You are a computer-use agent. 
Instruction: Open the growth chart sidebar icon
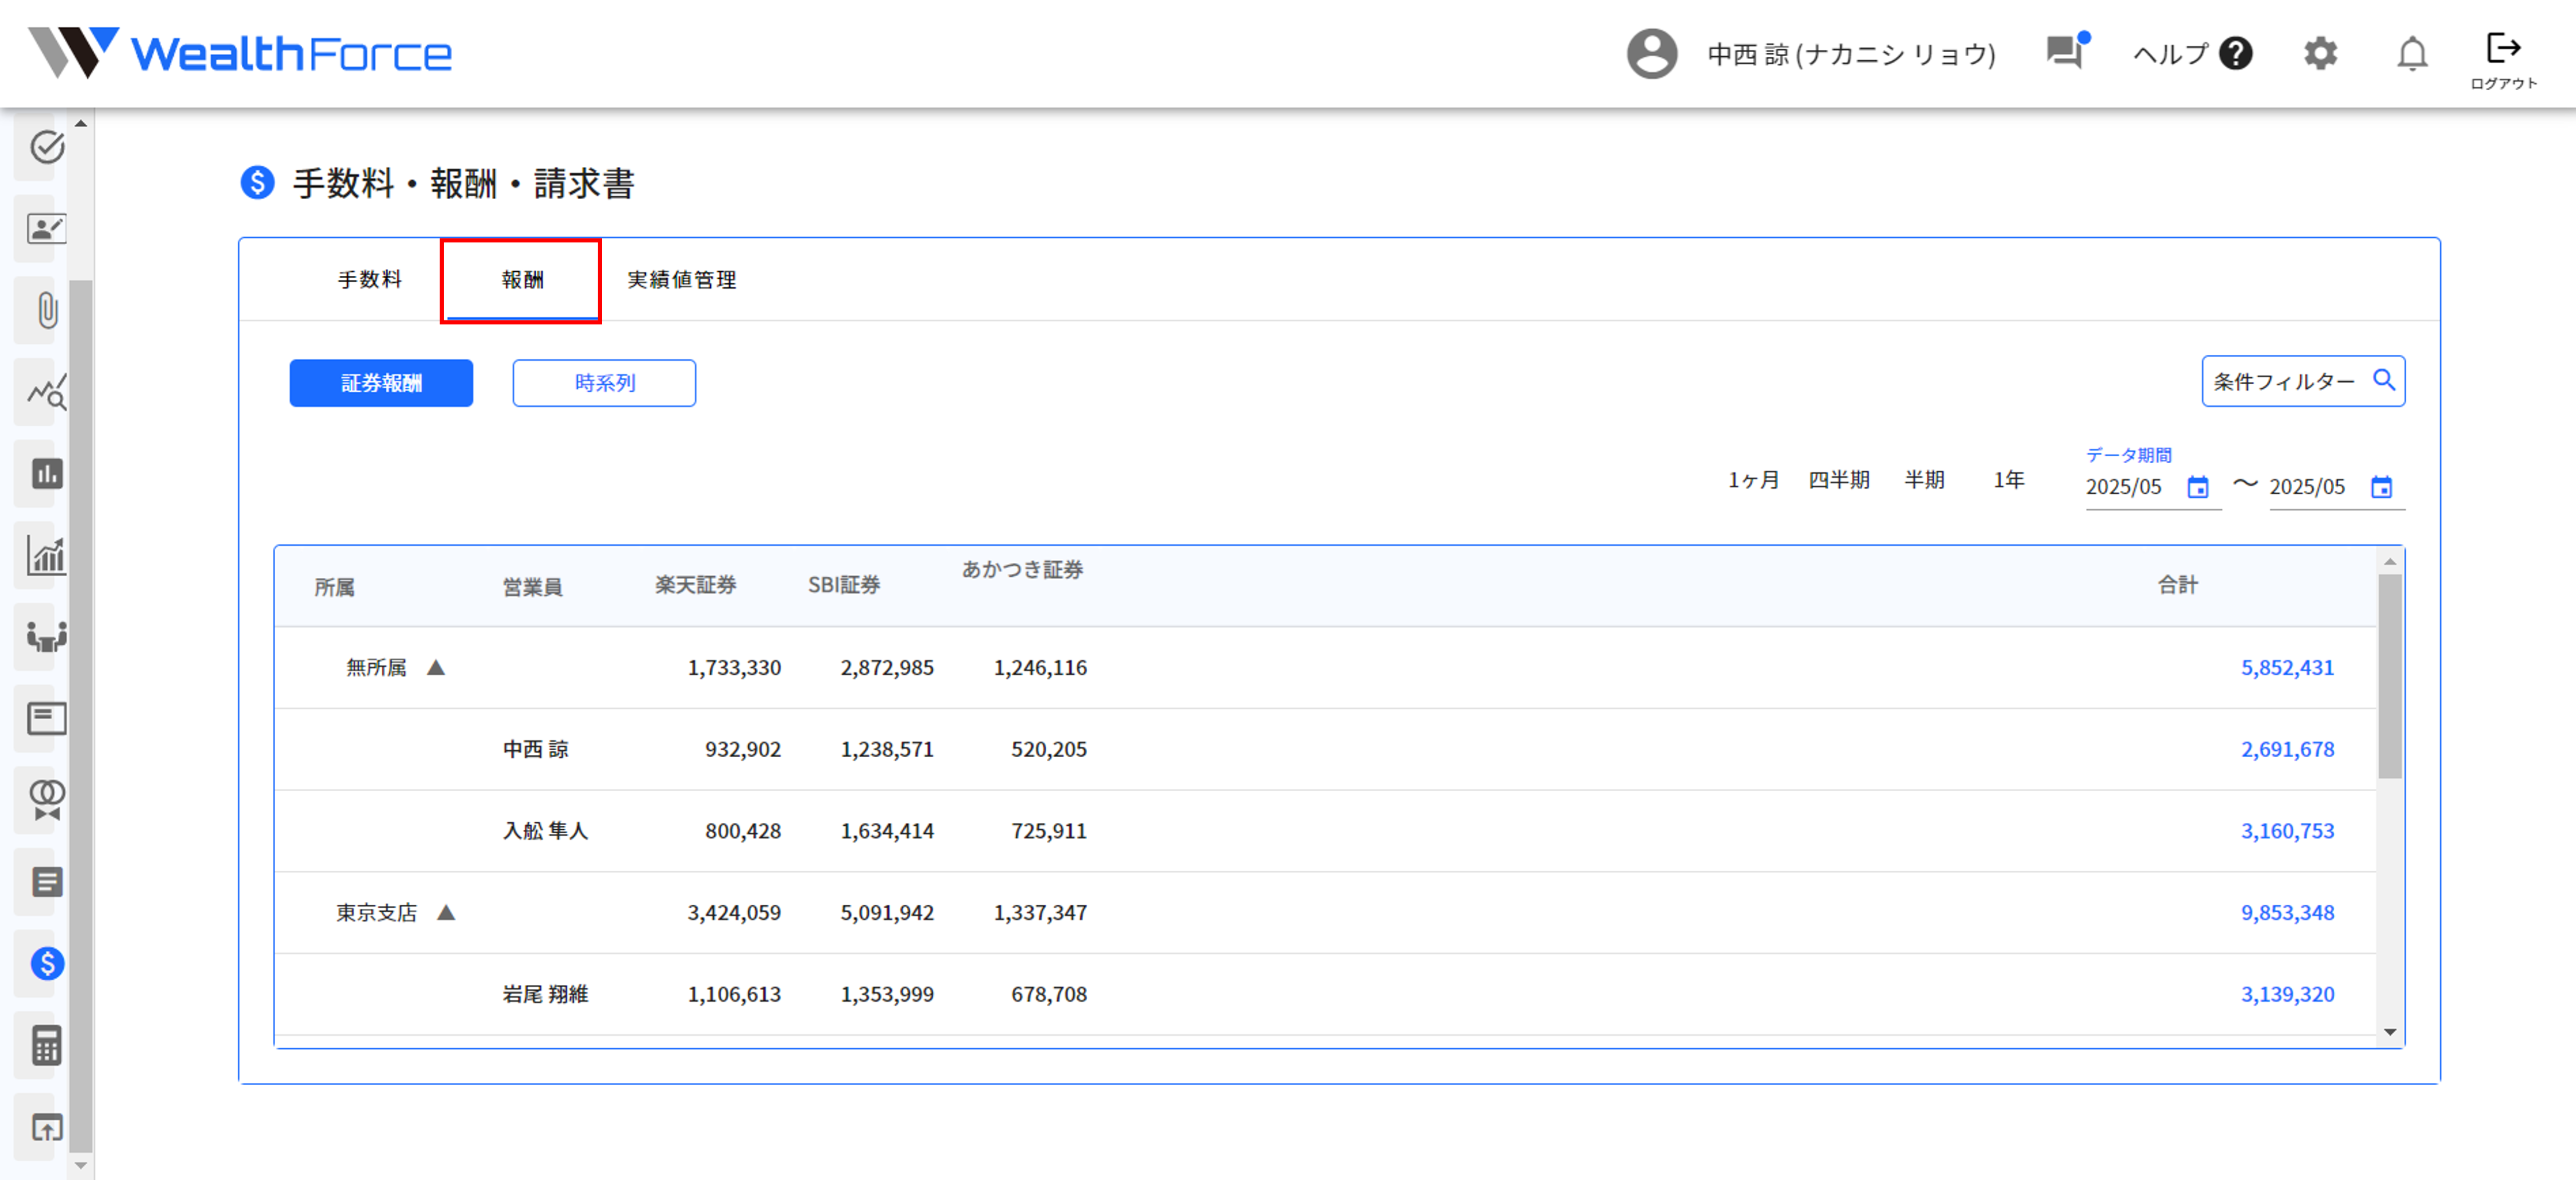pos(46,555)
